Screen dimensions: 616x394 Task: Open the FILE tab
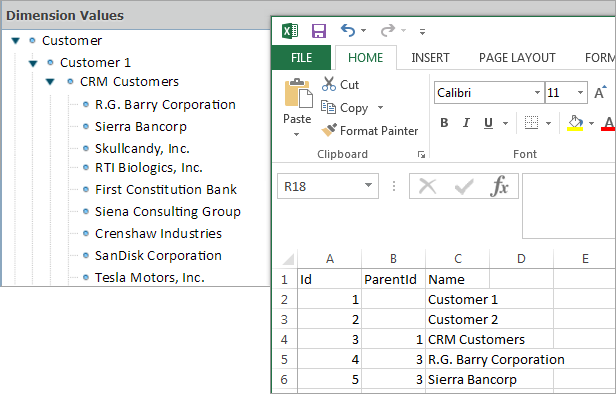(301, 58)
